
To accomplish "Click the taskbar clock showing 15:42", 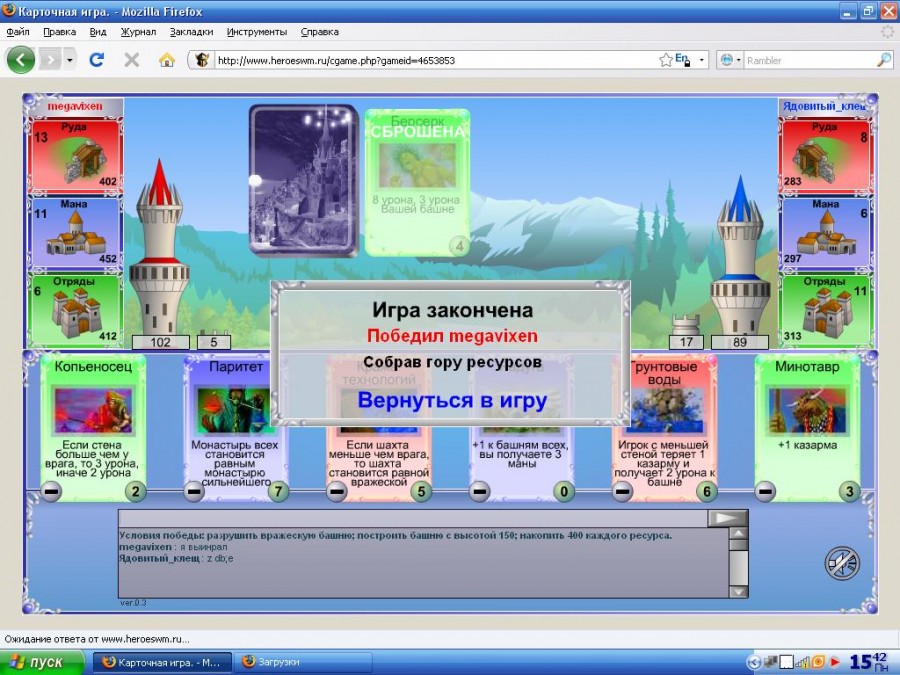I will (x=868, y=662).
